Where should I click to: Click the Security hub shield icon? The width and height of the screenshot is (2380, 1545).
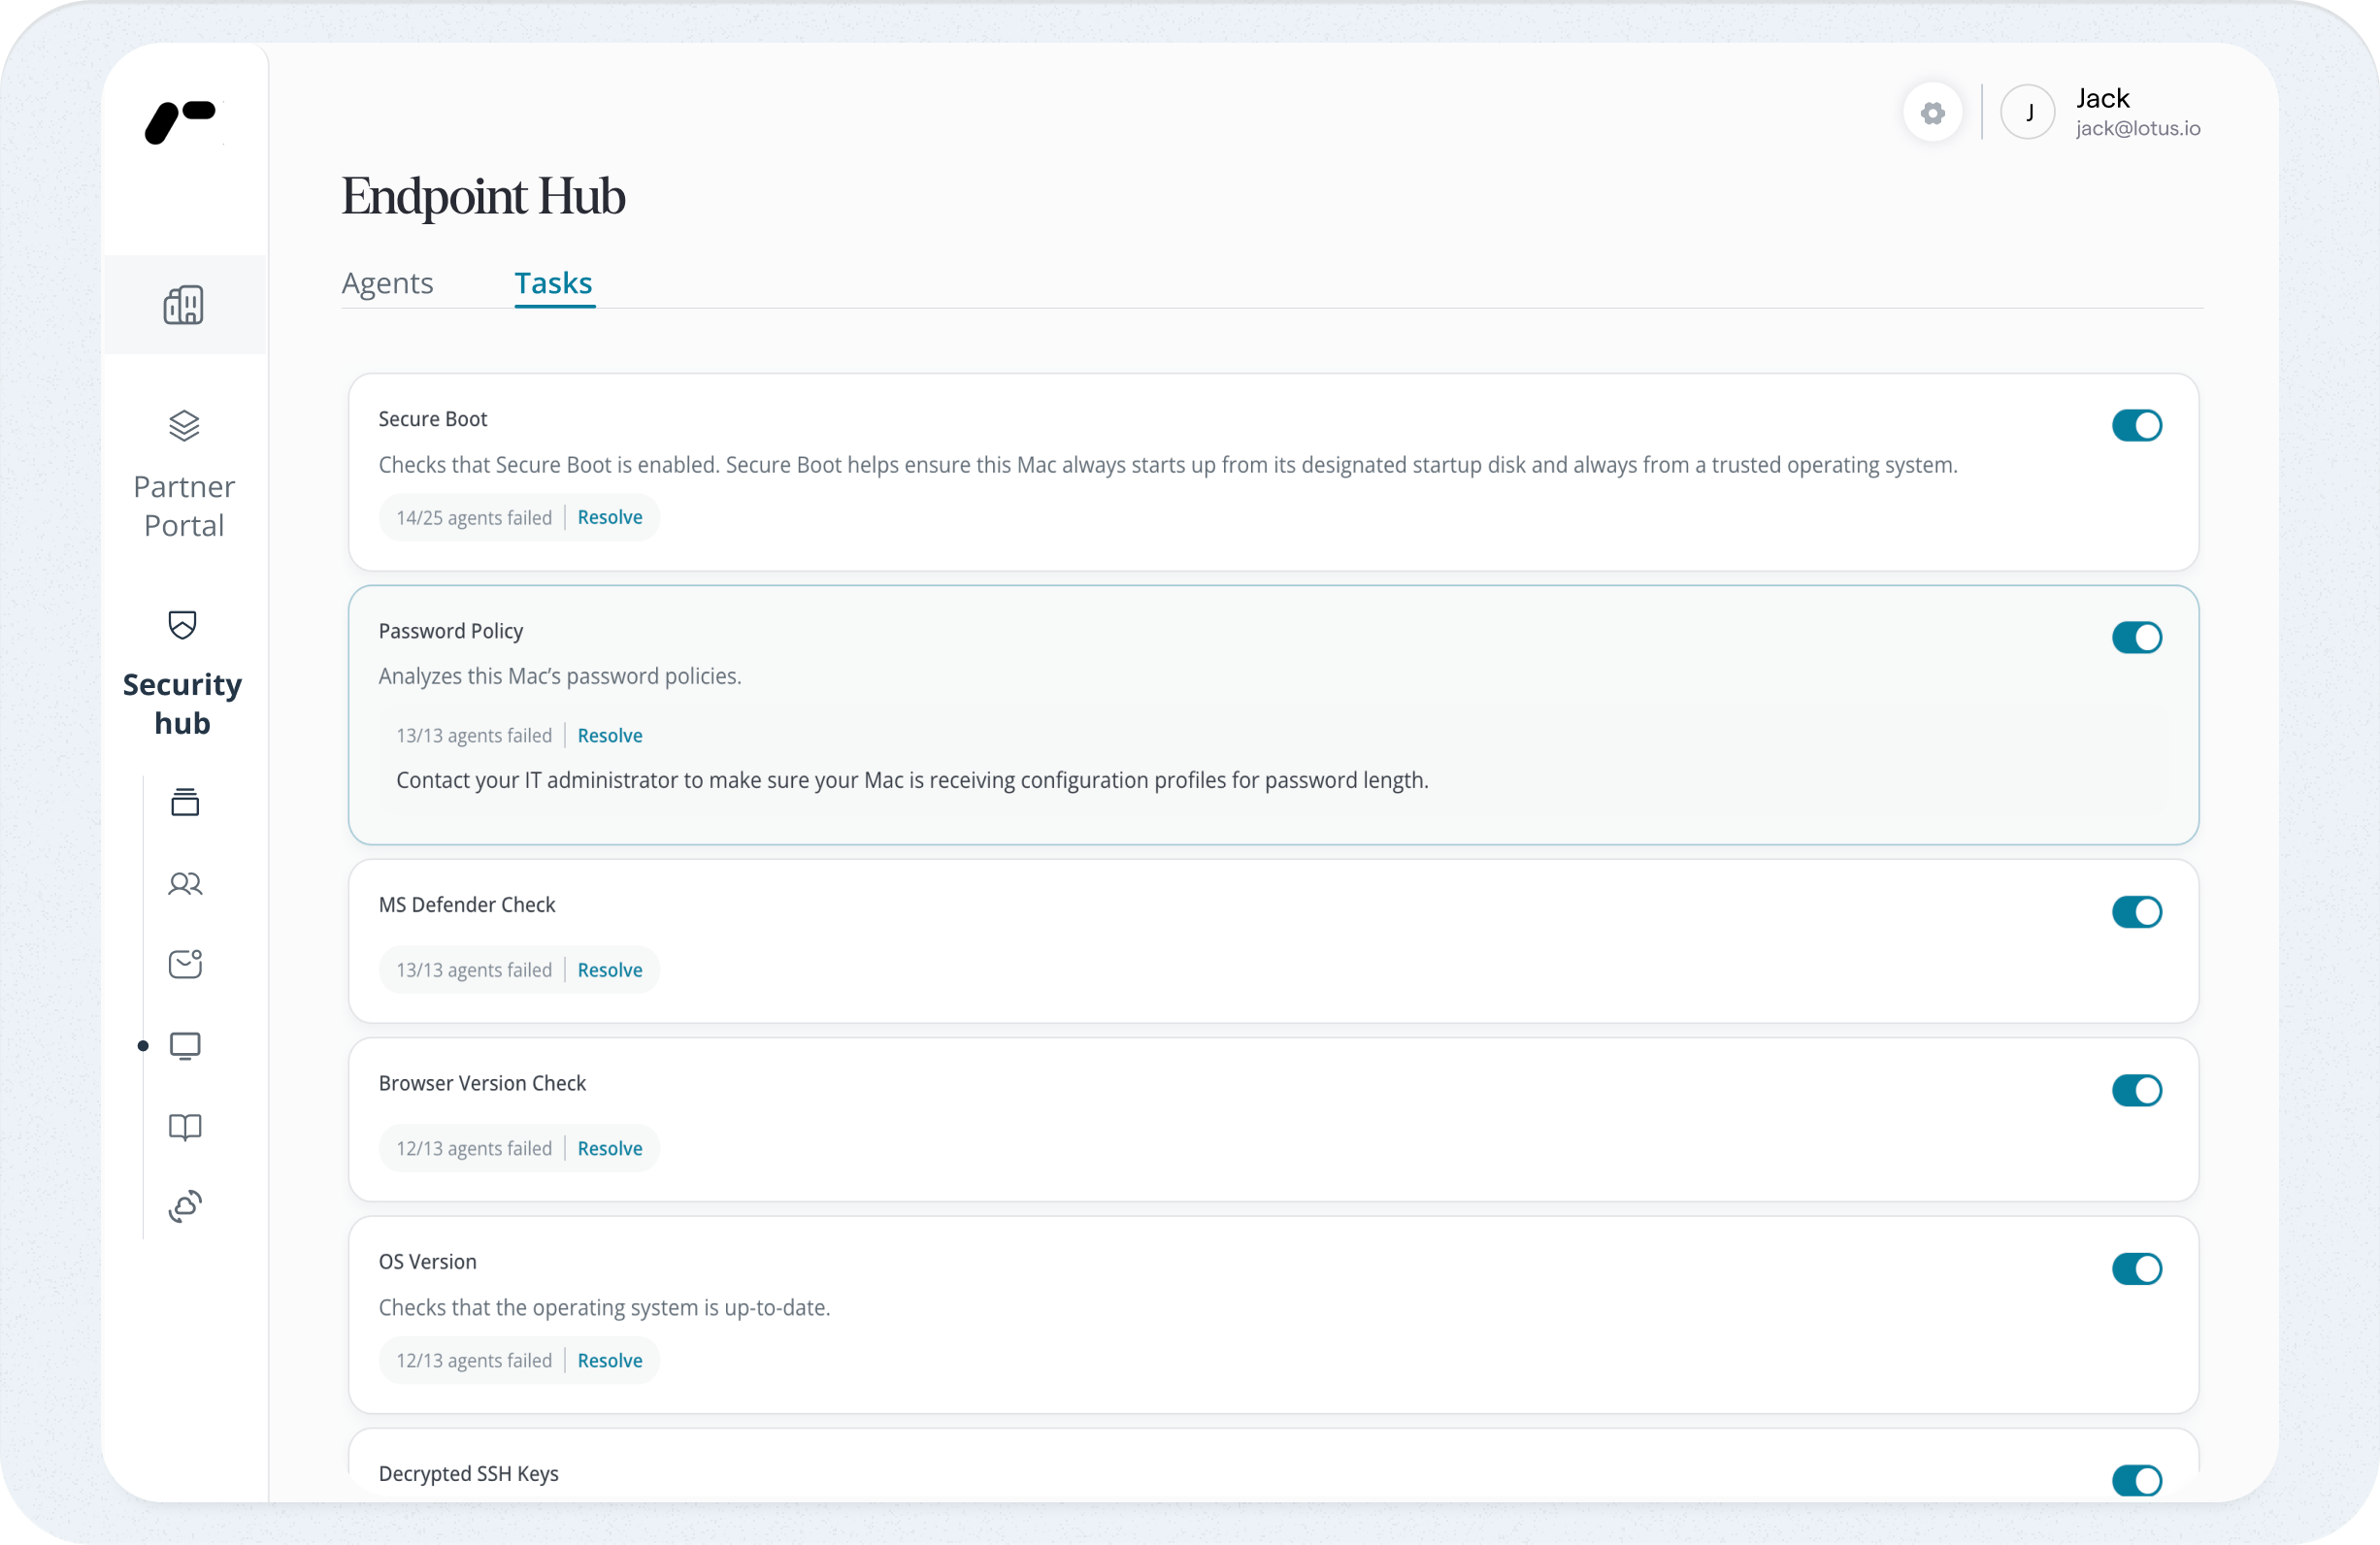(x=183, y=625)
